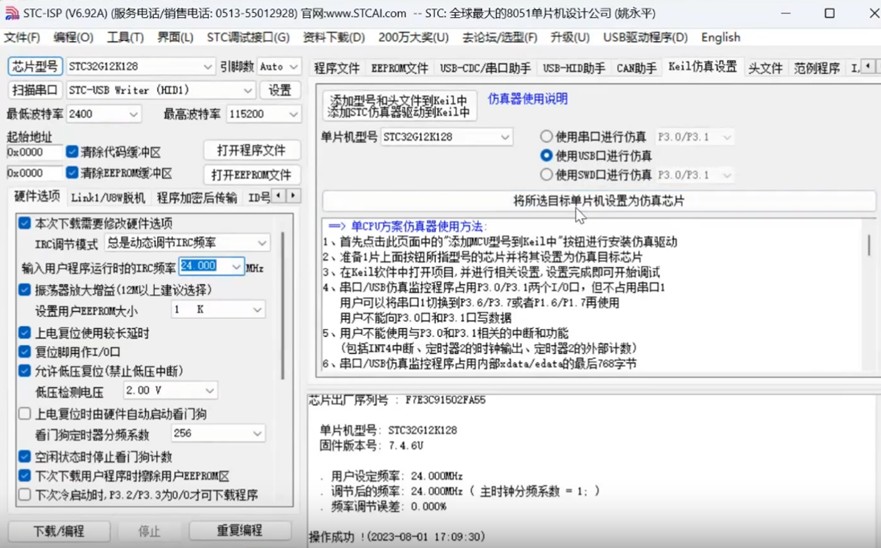Toggle 清除EEPROM缓冲区 checkbox

pyautogui.click(x=72, y=172)
